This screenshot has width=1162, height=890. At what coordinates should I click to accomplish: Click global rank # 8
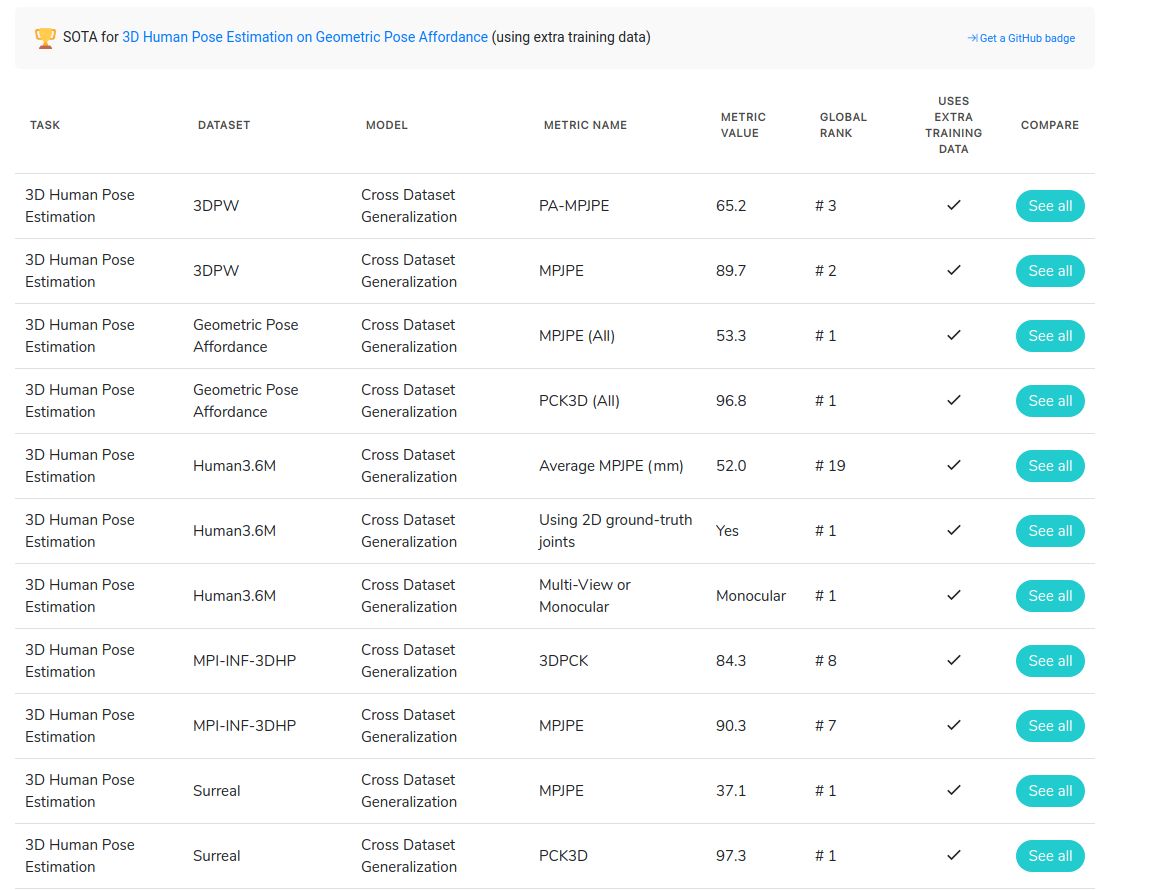[x=826, y=661]
